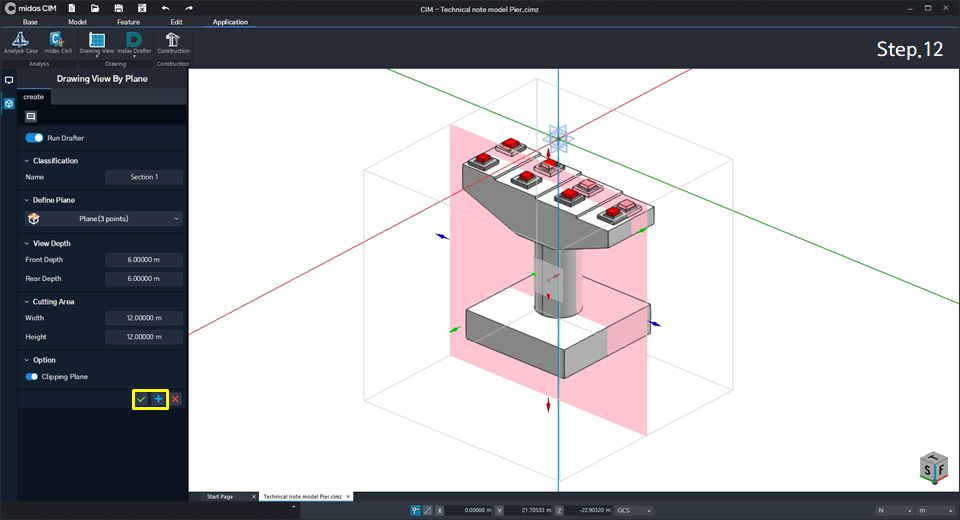Save the model with the floppy disk icon
This screenshot has width=960, height=520.
tap(118, 8)
